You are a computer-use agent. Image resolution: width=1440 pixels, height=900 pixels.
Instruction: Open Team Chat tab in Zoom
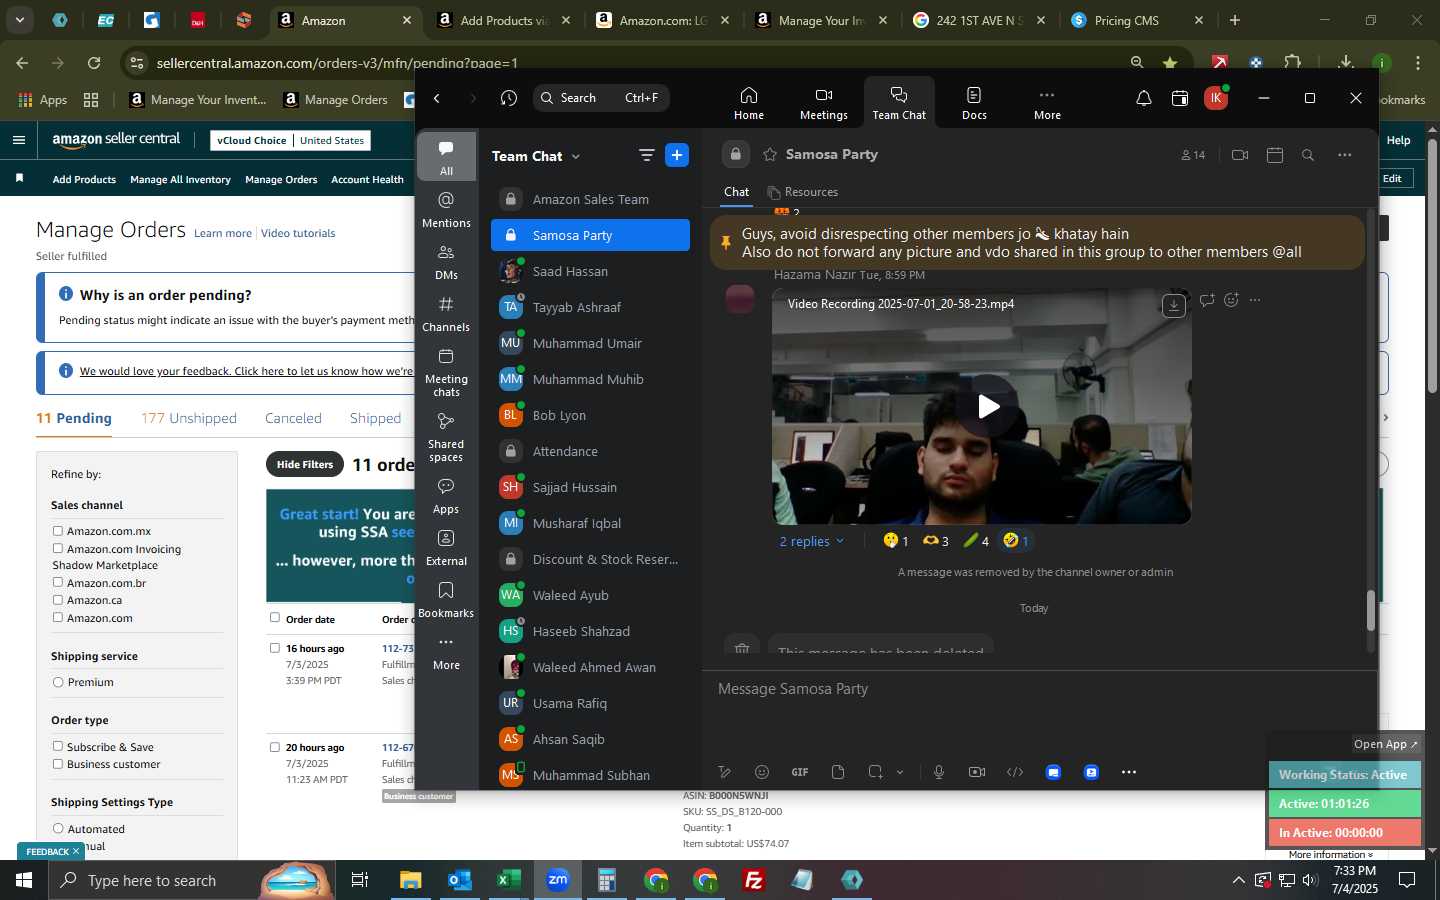(x=899, y=103)
